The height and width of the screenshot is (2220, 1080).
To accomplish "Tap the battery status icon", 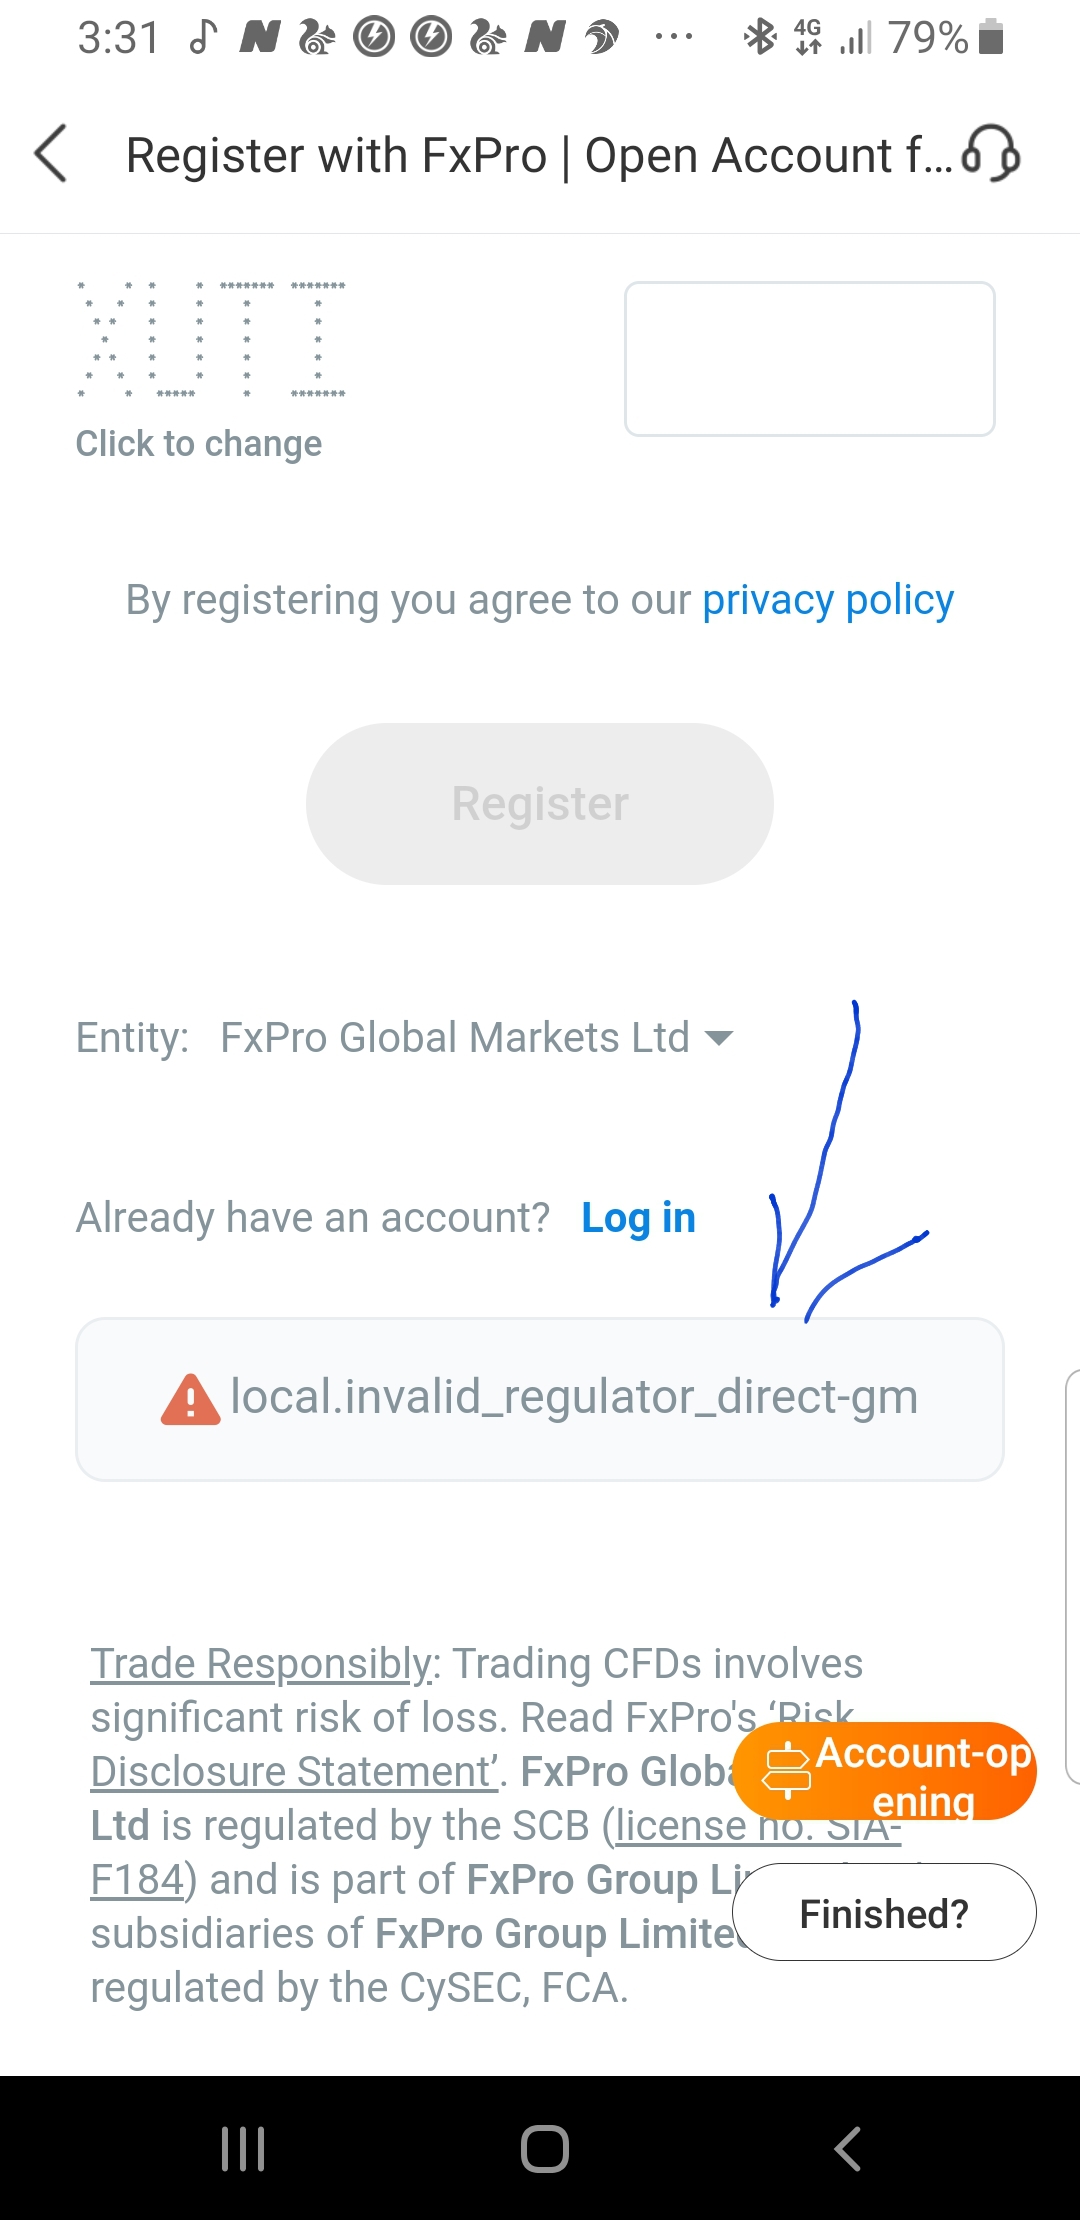I will (x=991, y=37).
